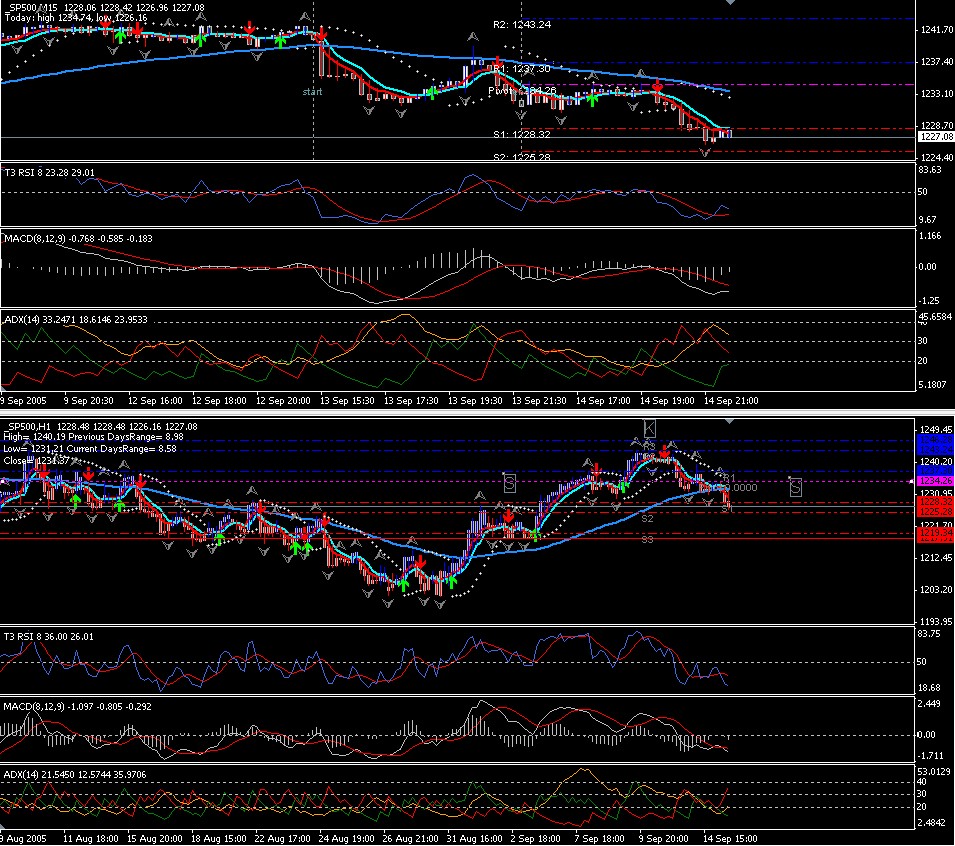Click the 'start' vertical line label

(312, 91)
